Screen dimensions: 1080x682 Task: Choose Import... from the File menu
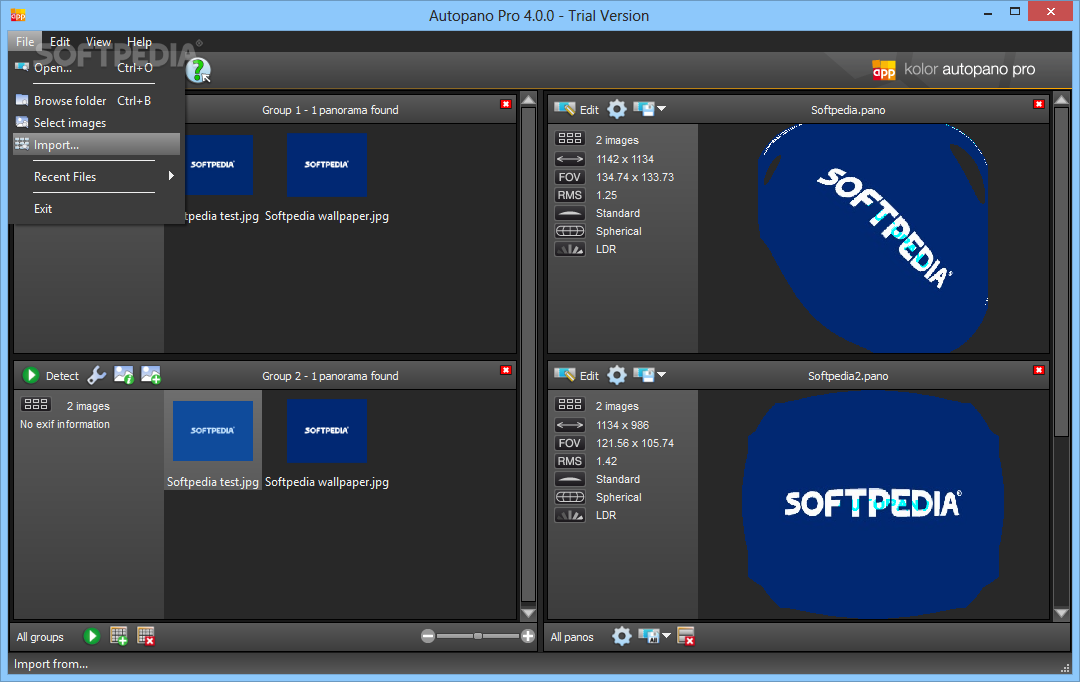coord(96,145)
